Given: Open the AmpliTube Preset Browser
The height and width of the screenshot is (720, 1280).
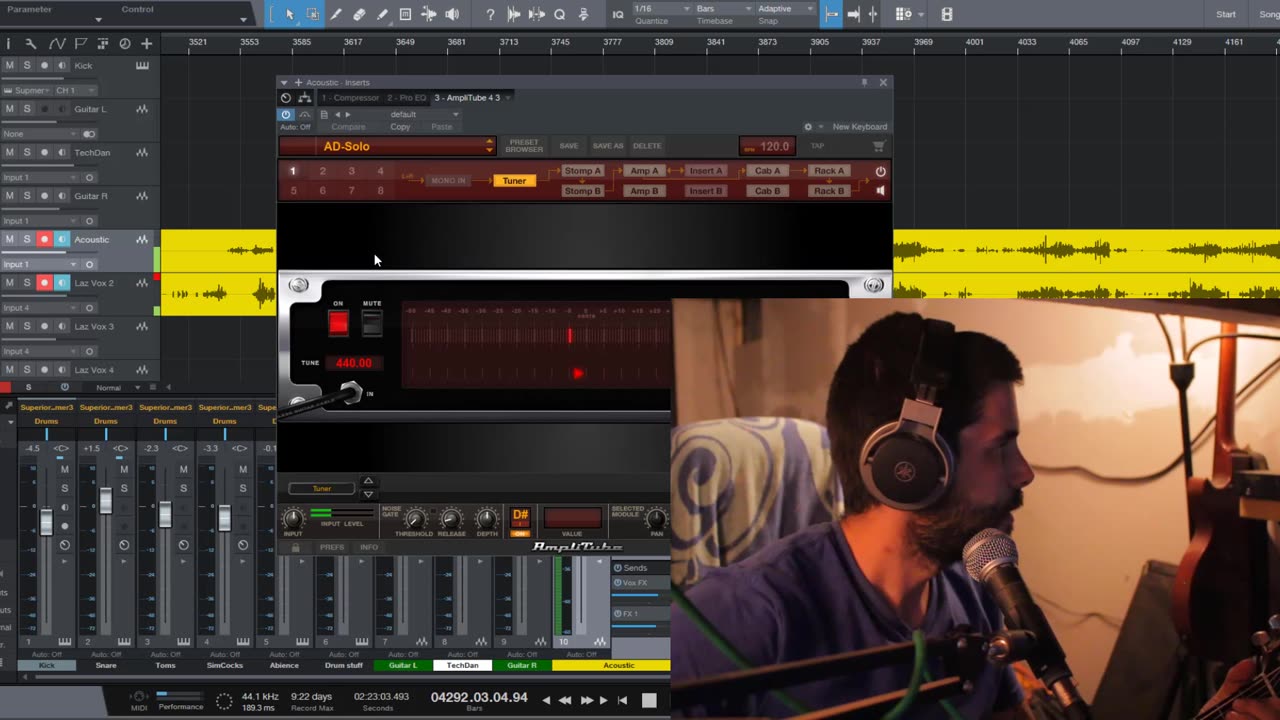Looking at the screenshot, I should (x=524, y=146).
